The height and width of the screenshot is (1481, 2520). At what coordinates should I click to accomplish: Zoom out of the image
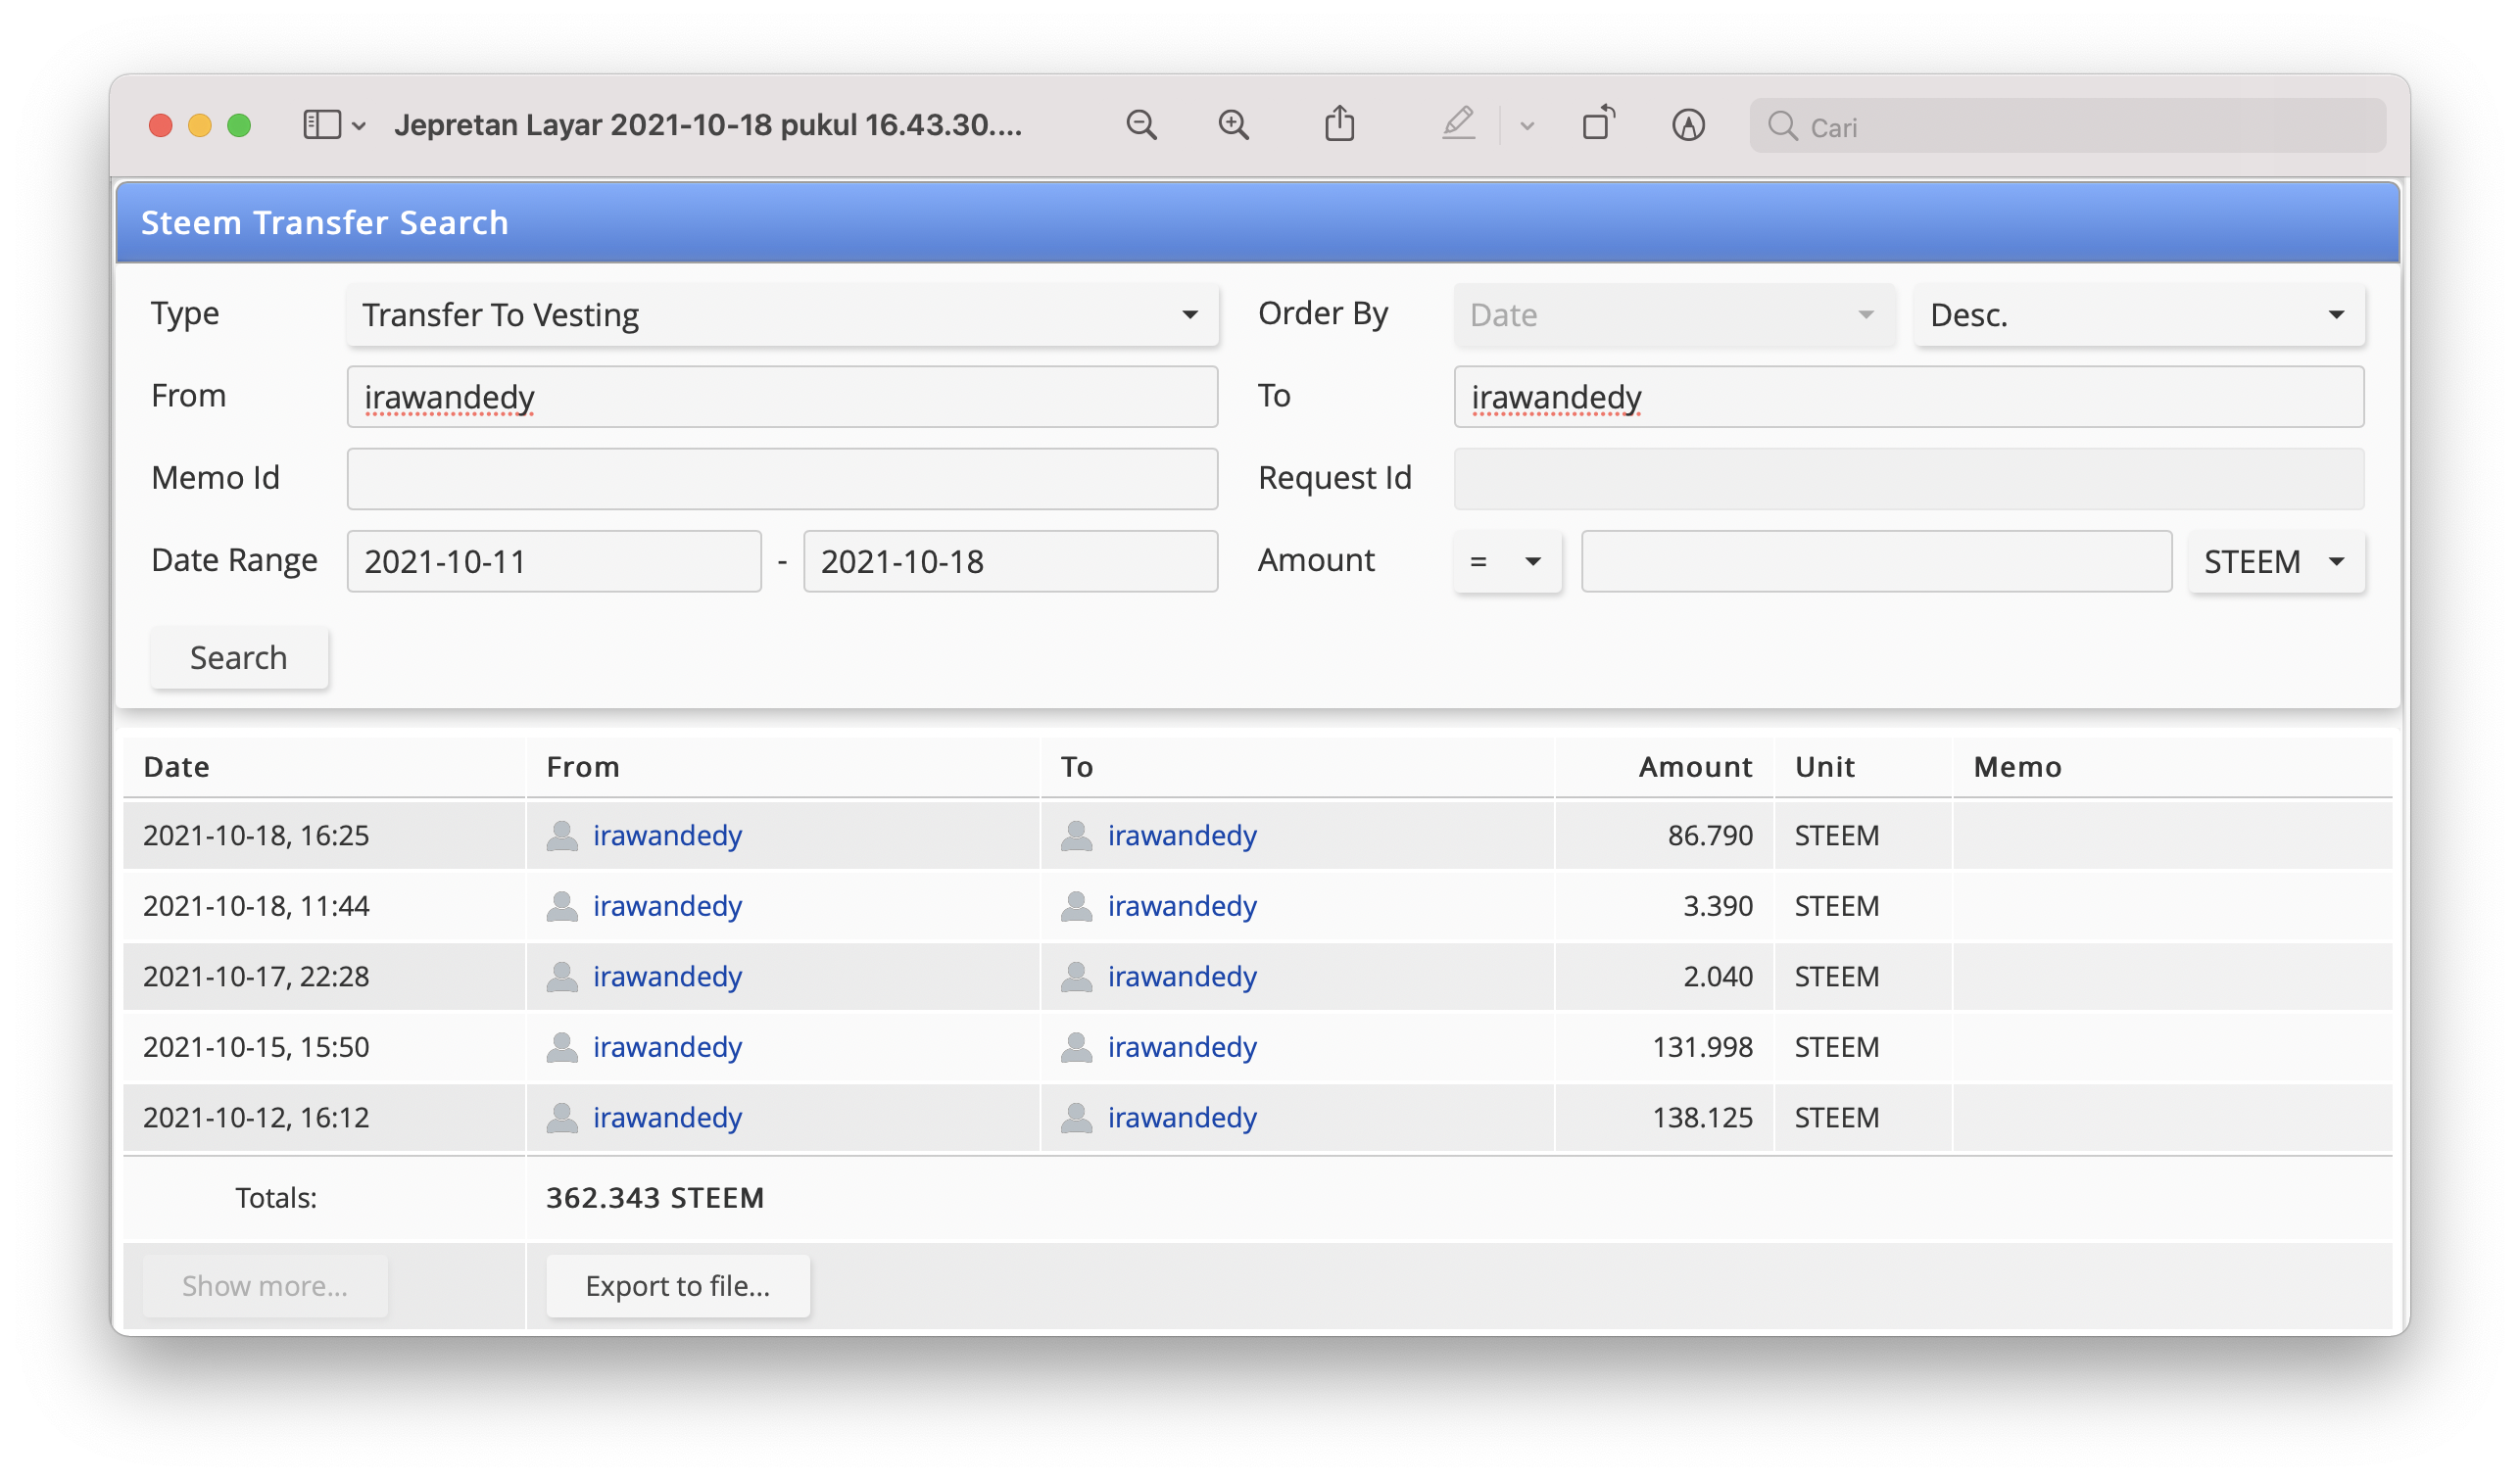1141,125
